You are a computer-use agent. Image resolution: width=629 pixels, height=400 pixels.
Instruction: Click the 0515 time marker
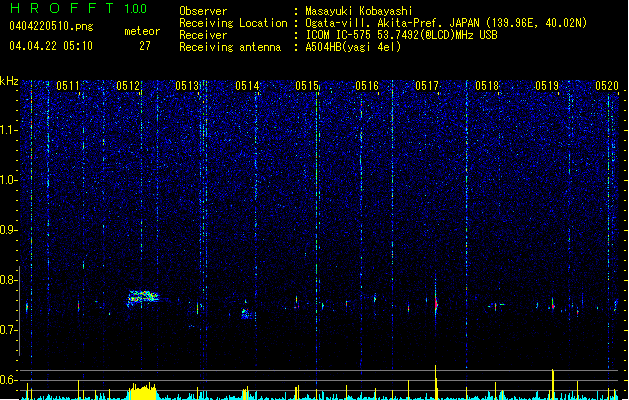[307, 85]
